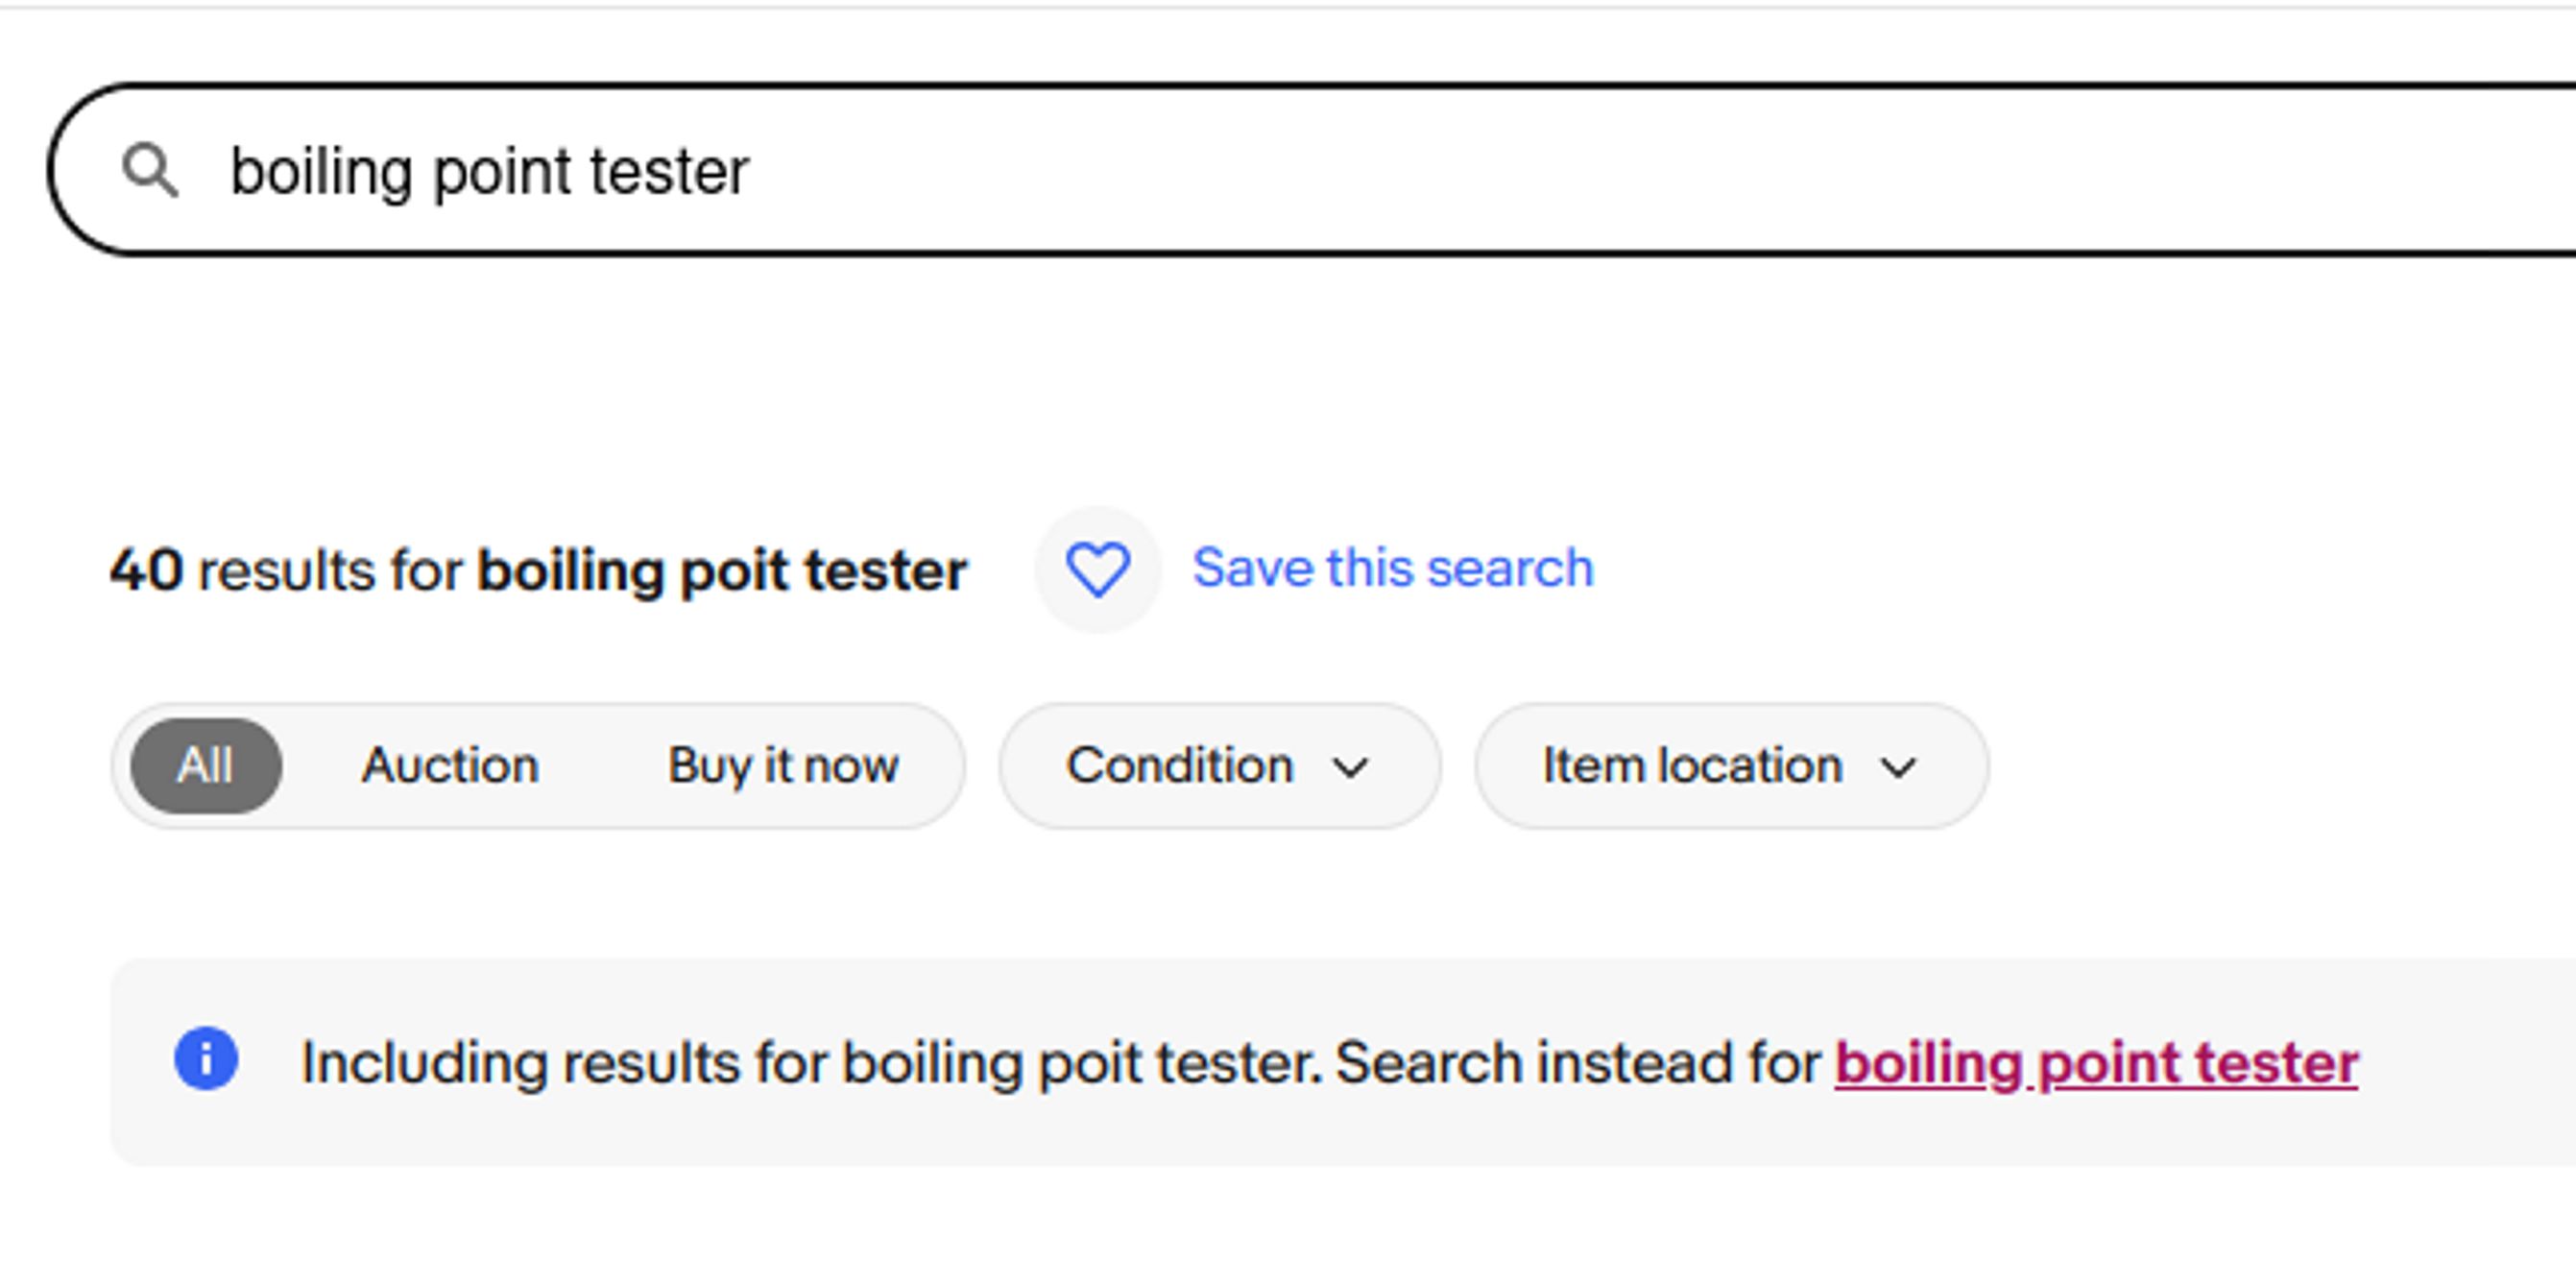
Task: Click the Search instead for text
Action: (x=1578, y=1062)
